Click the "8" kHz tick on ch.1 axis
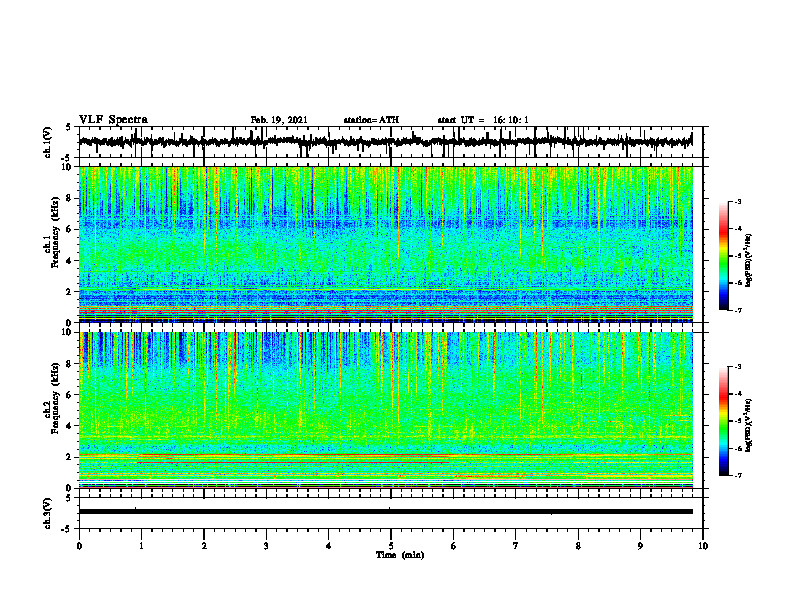Screen dimensions: 792x612 70,198
